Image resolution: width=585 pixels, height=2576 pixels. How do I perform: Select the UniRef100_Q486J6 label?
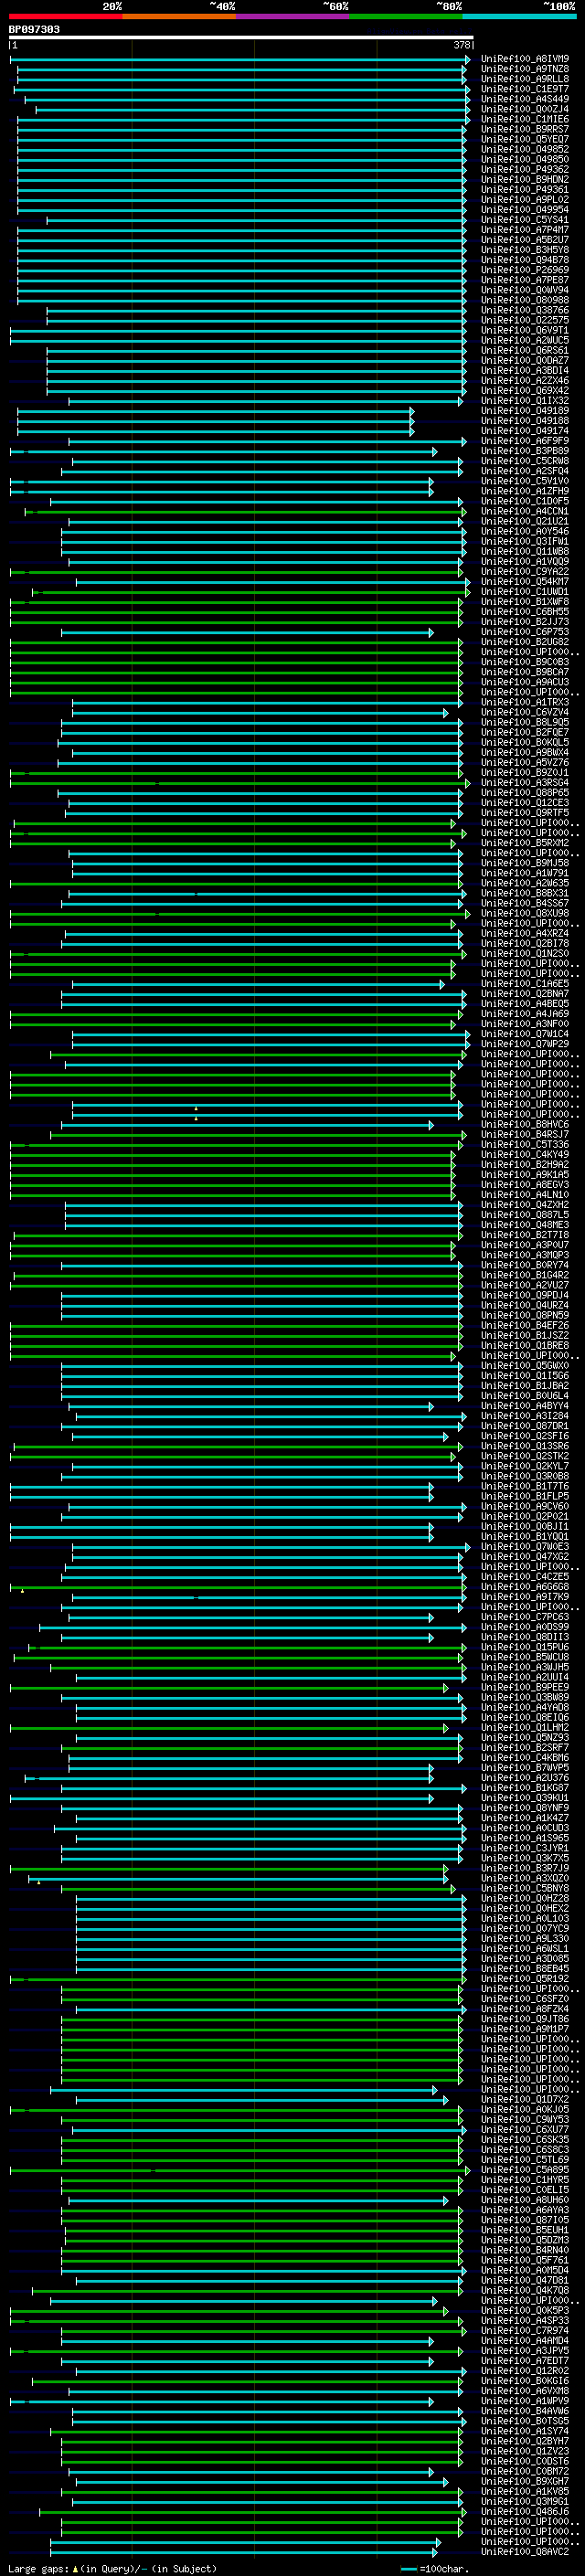(525, 2511)
